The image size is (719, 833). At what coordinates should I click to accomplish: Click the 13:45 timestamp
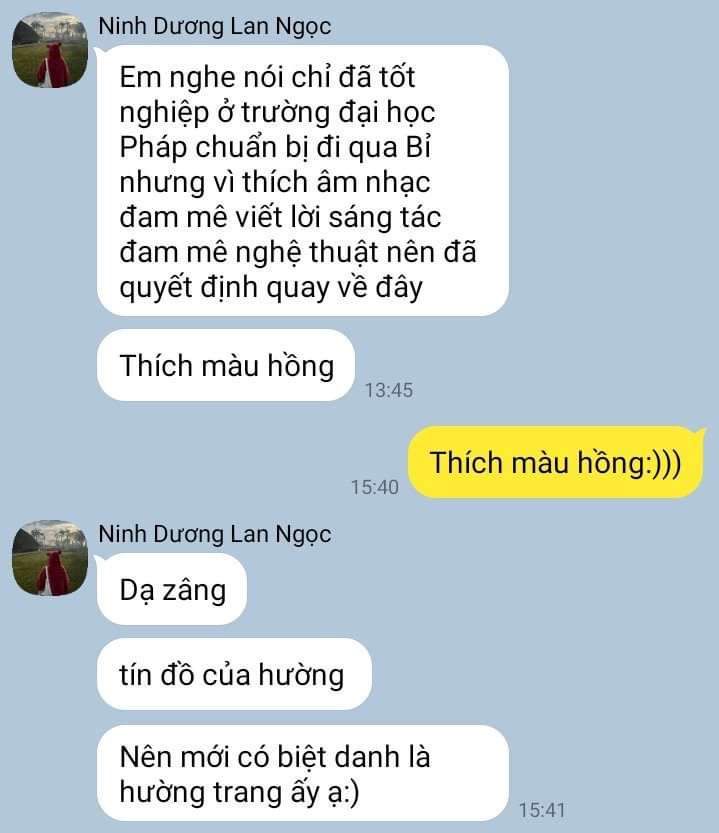click(x=388, y=390)
